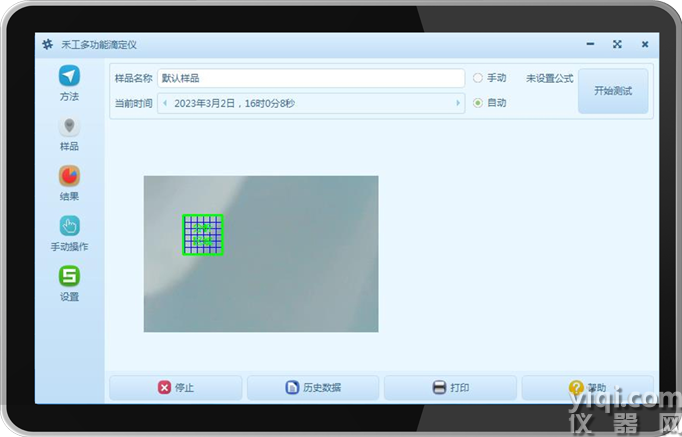Viewport: 682px width, 437px height.
Task: Open the 设置 settings icon
Action: click(69, 276)
